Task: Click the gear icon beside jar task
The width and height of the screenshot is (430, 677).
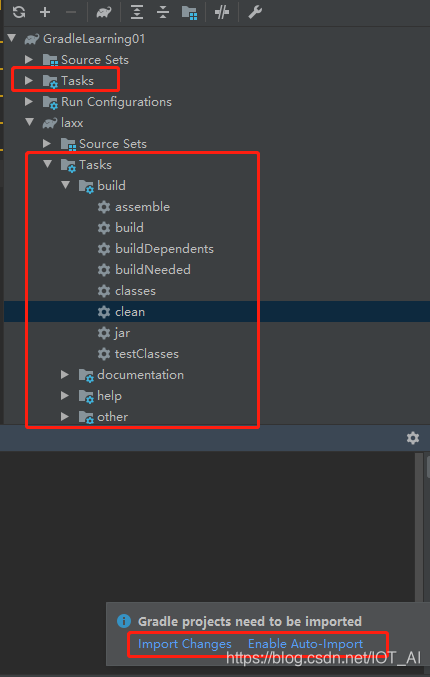Action: 104,333
